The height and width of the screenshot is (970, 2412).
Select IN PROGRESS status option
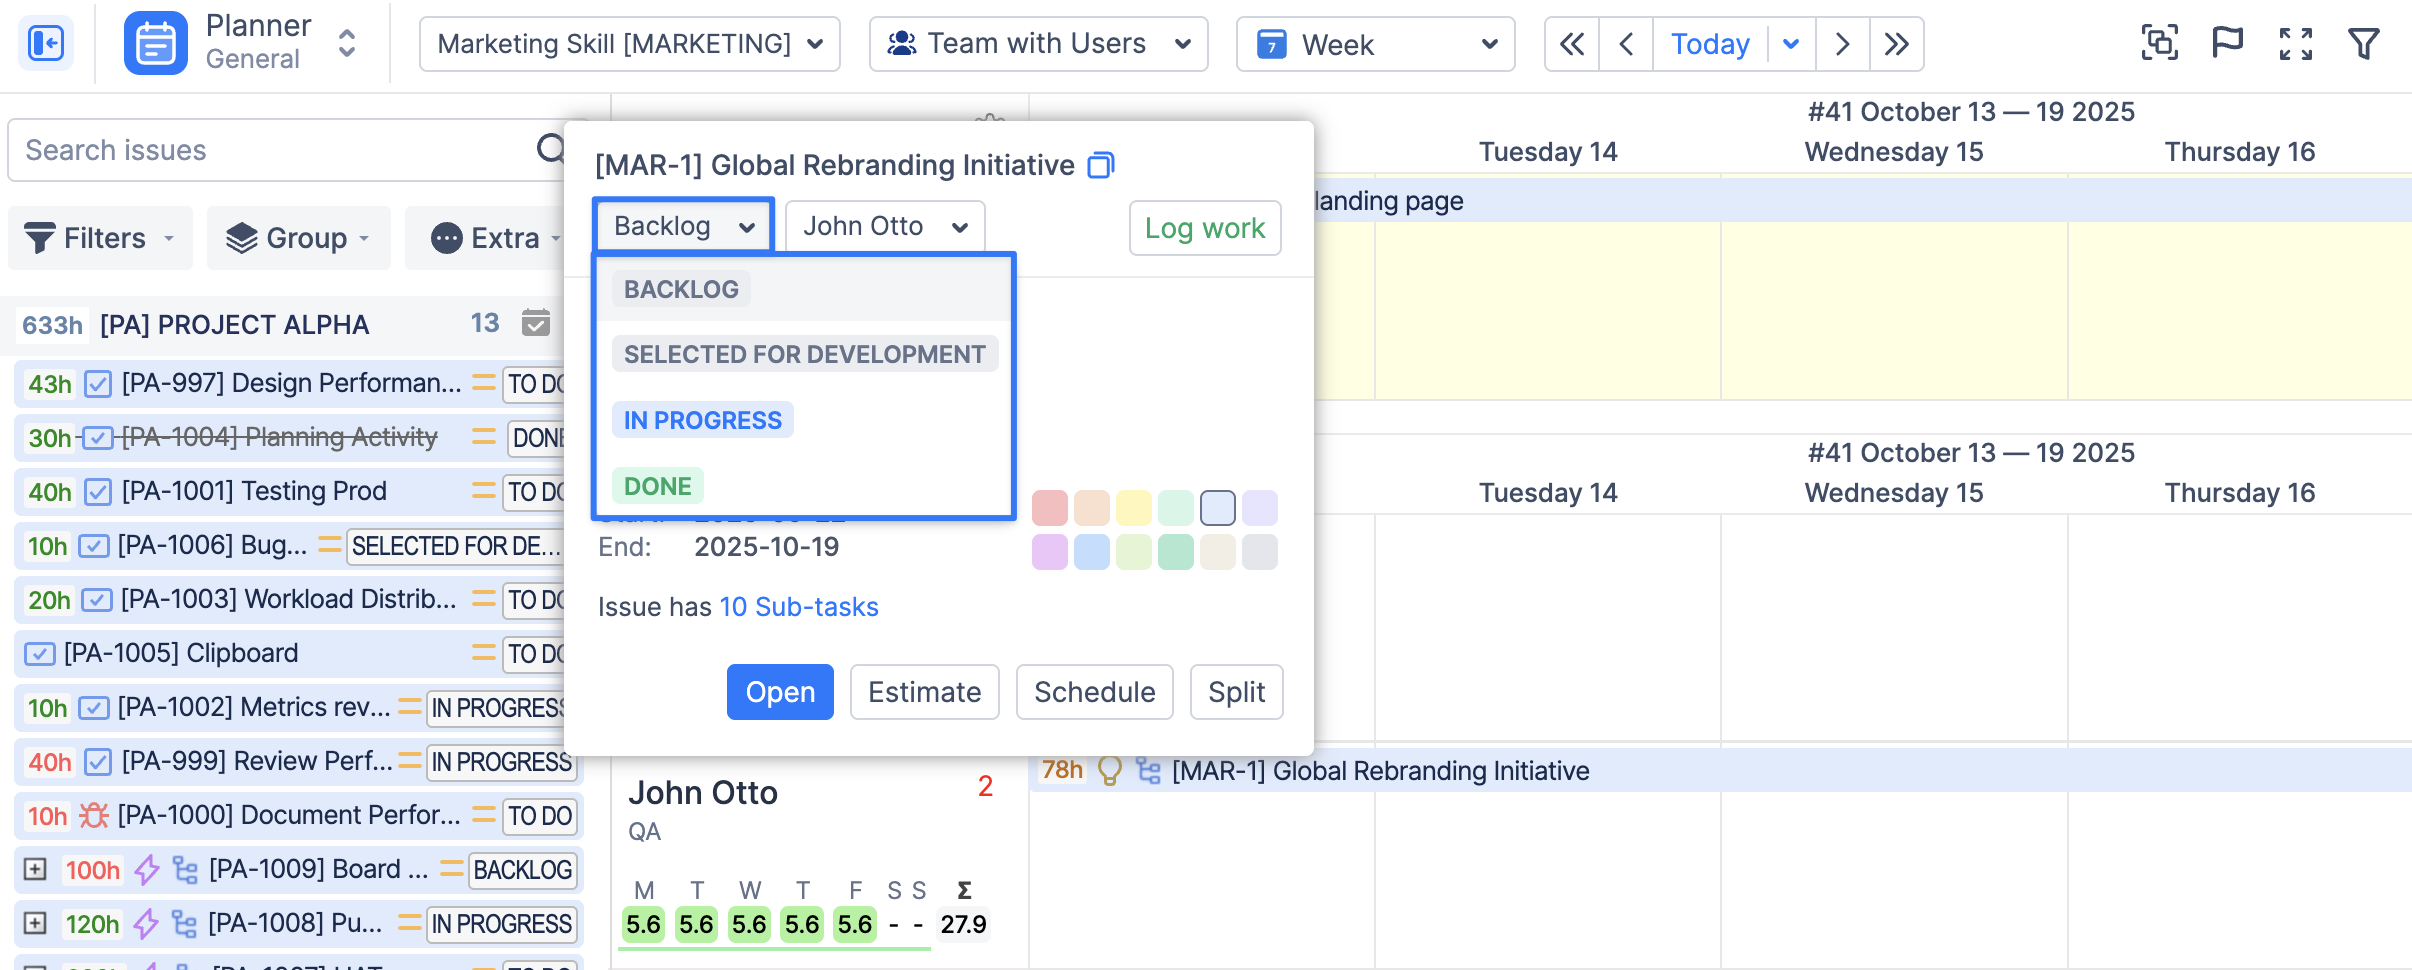click(702, 420)
